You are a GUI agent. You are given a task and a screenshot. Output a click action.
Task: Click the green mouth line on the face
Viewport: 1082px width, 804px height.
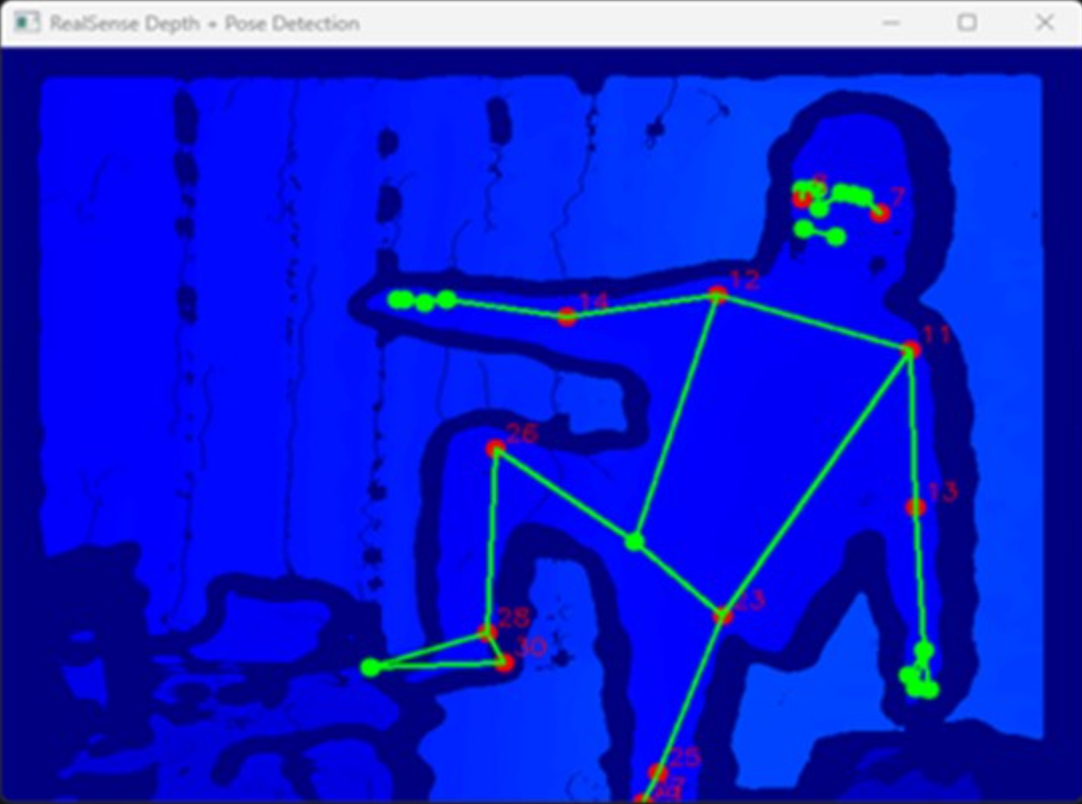coord(820,233)
